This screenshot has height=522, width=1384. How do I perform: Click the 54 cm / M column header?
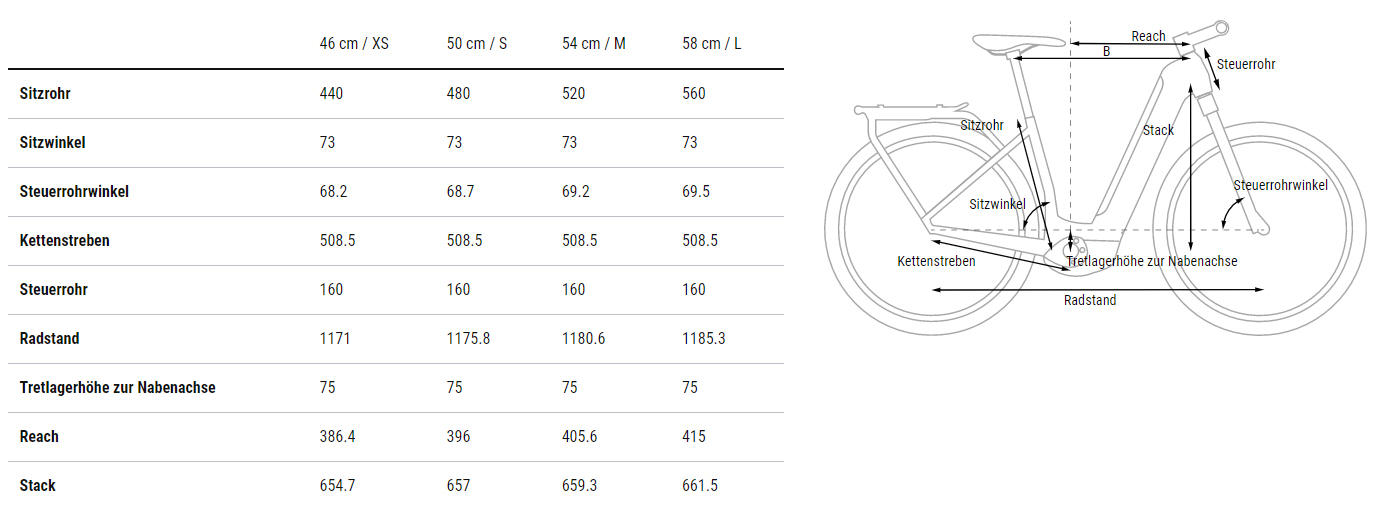594,44
